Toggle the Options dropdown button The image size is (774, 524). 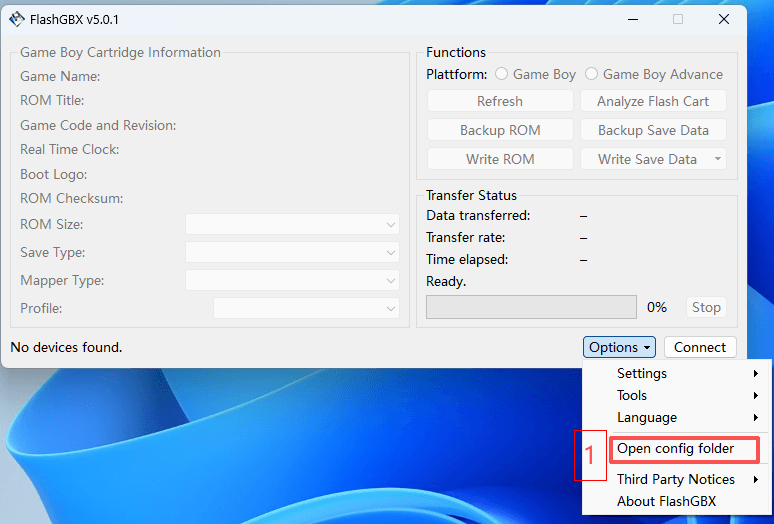619,347
